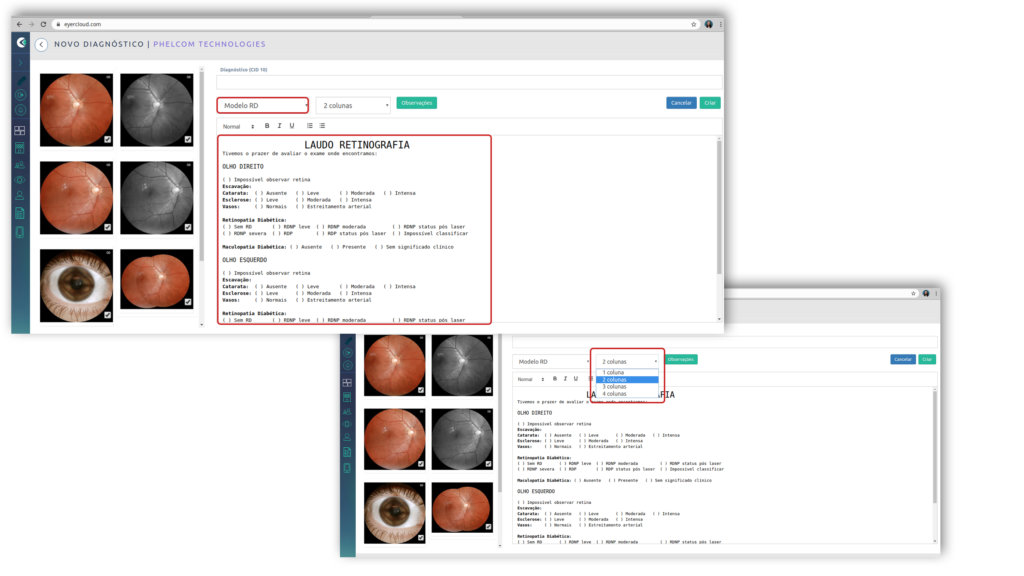This screenshot has height=576, width=1024.
Task: Open the grid view icon in the lower sidebar
Action: point(347,383)
